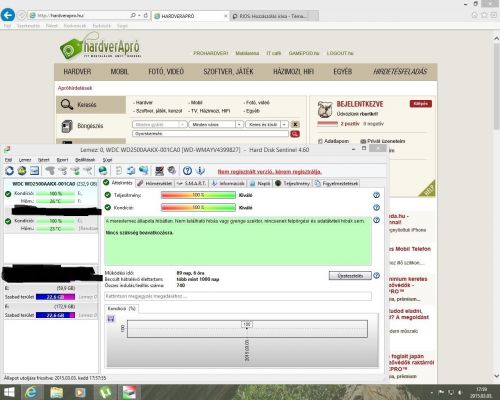Open the Fájl menu in Hard Disk Sentinel
This screenshot has width=500, height=400.
8,160
